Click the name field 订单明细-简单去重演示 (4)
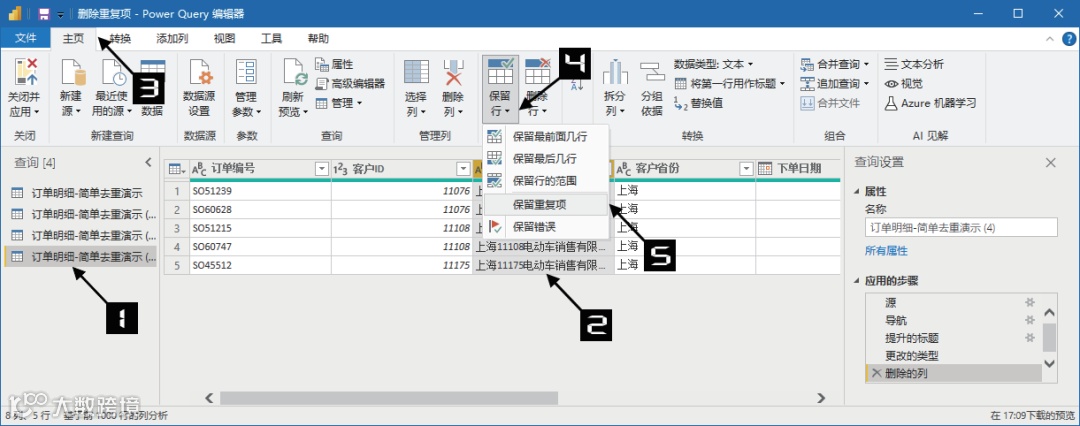This screenshot has width=1080, height=426. 961,227
